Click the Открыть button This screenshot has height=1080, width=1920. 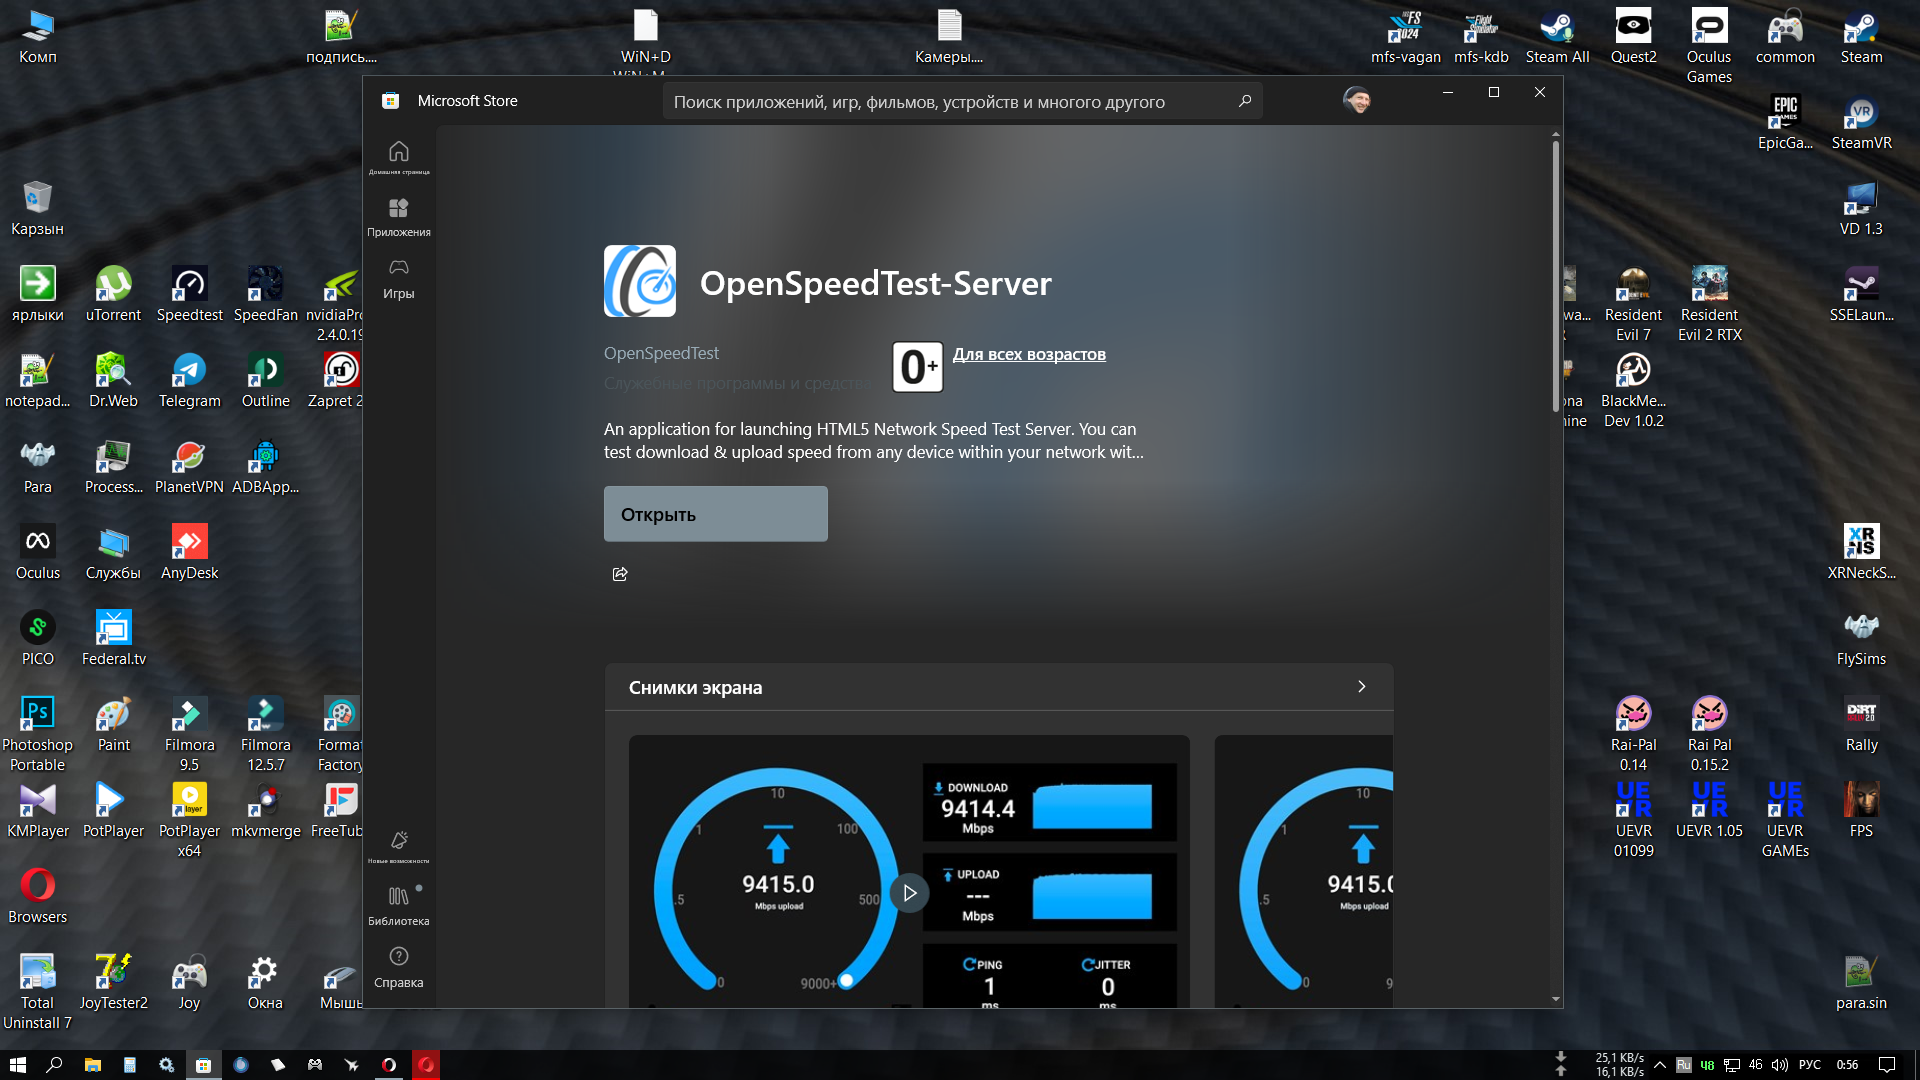(716, 514)
